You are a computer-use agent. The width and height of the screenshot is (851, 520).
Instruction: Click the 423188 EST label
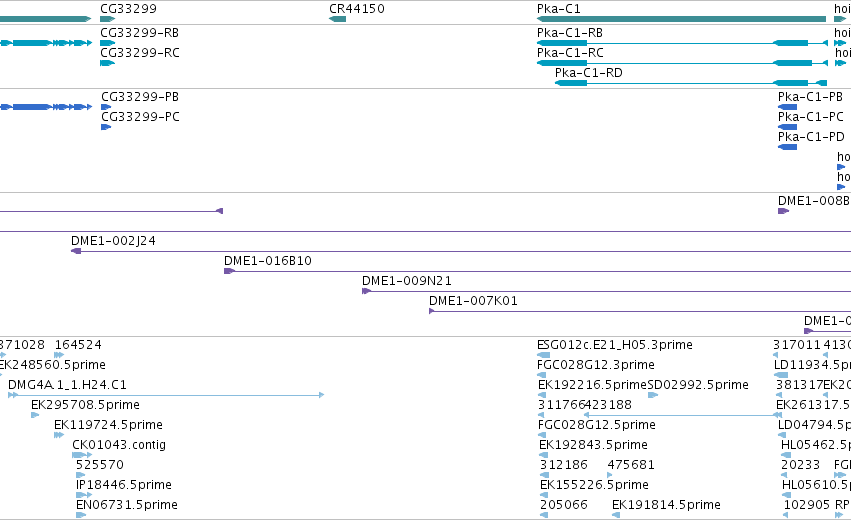click(x=608, y=405)
